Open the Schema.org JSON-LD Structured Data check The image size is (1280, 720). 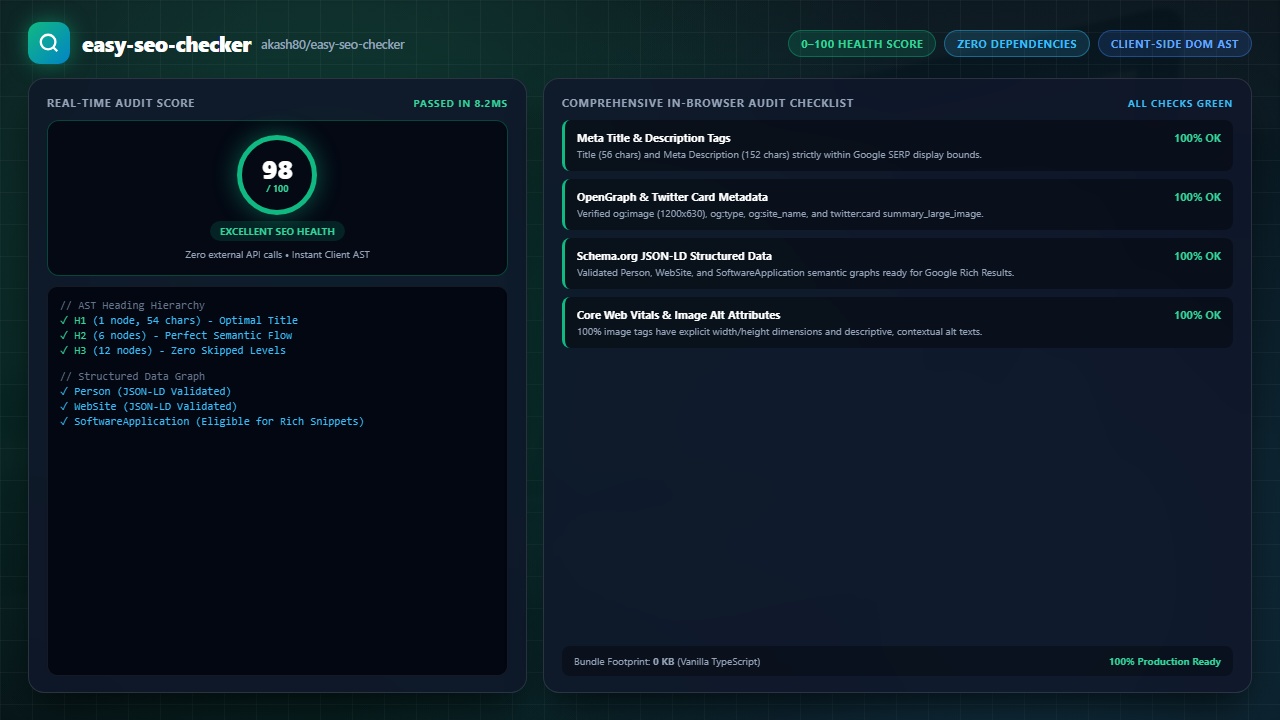pos(897,264)
